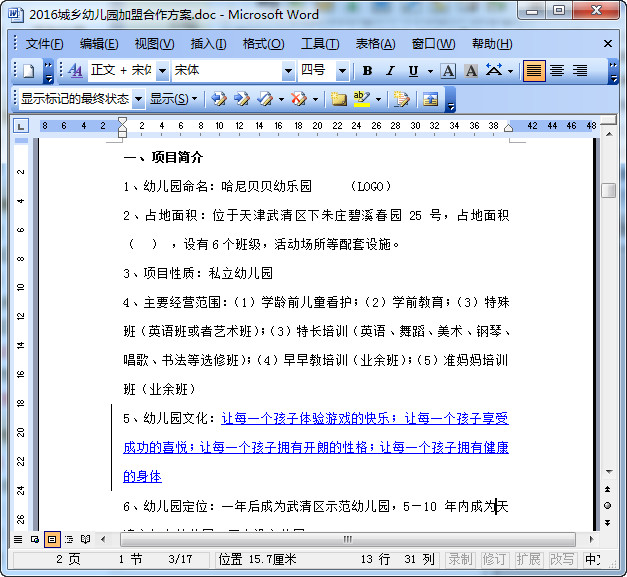This screenshot has width=627, height=577.
Task: Center-align the text
Action: (557, 71)
